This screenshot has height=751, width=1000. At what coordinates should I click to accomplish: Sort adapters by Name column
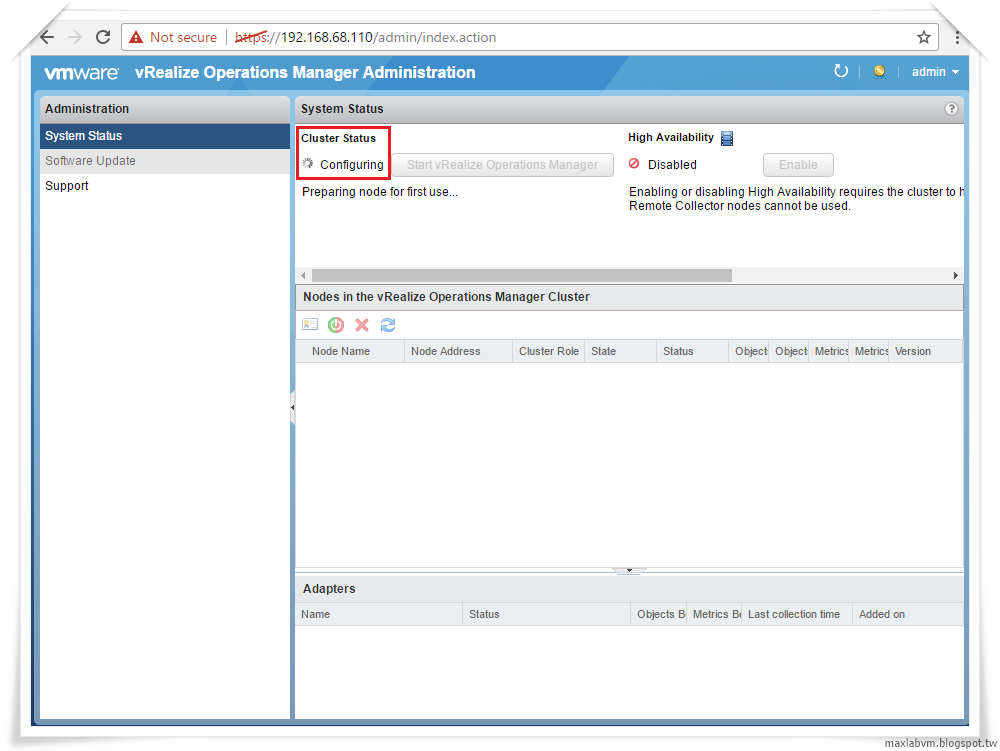379,614
